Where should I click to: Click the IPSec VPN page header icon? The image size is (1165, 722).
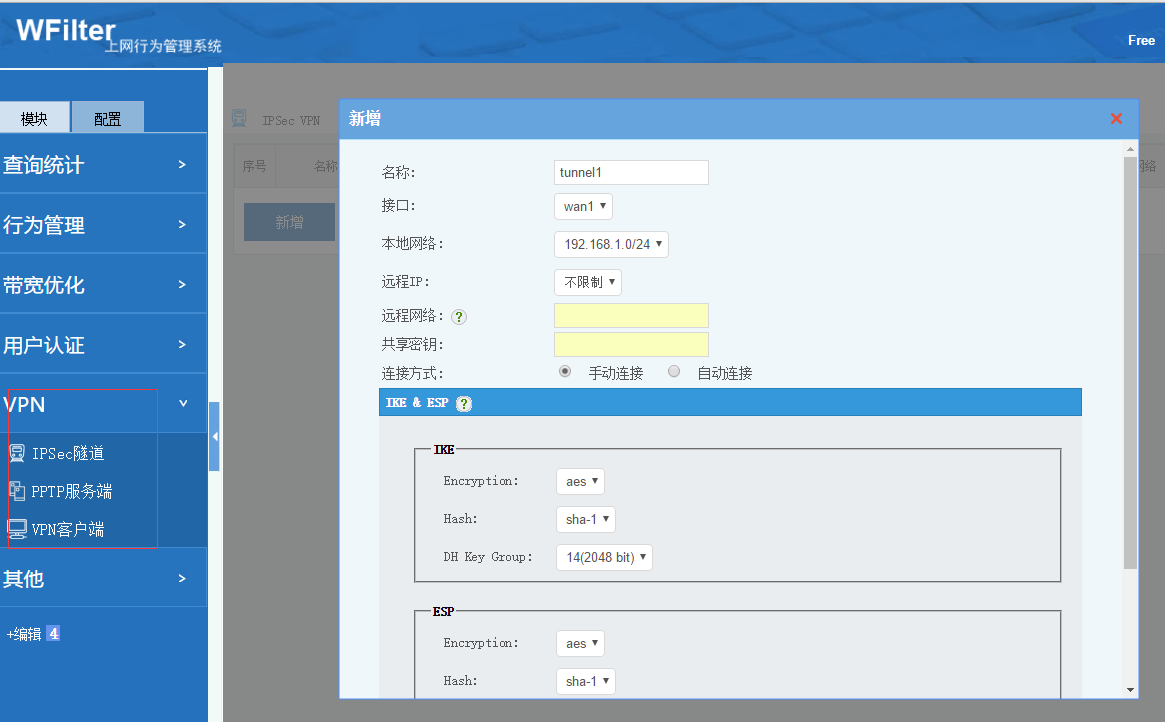tap(239, 119)
